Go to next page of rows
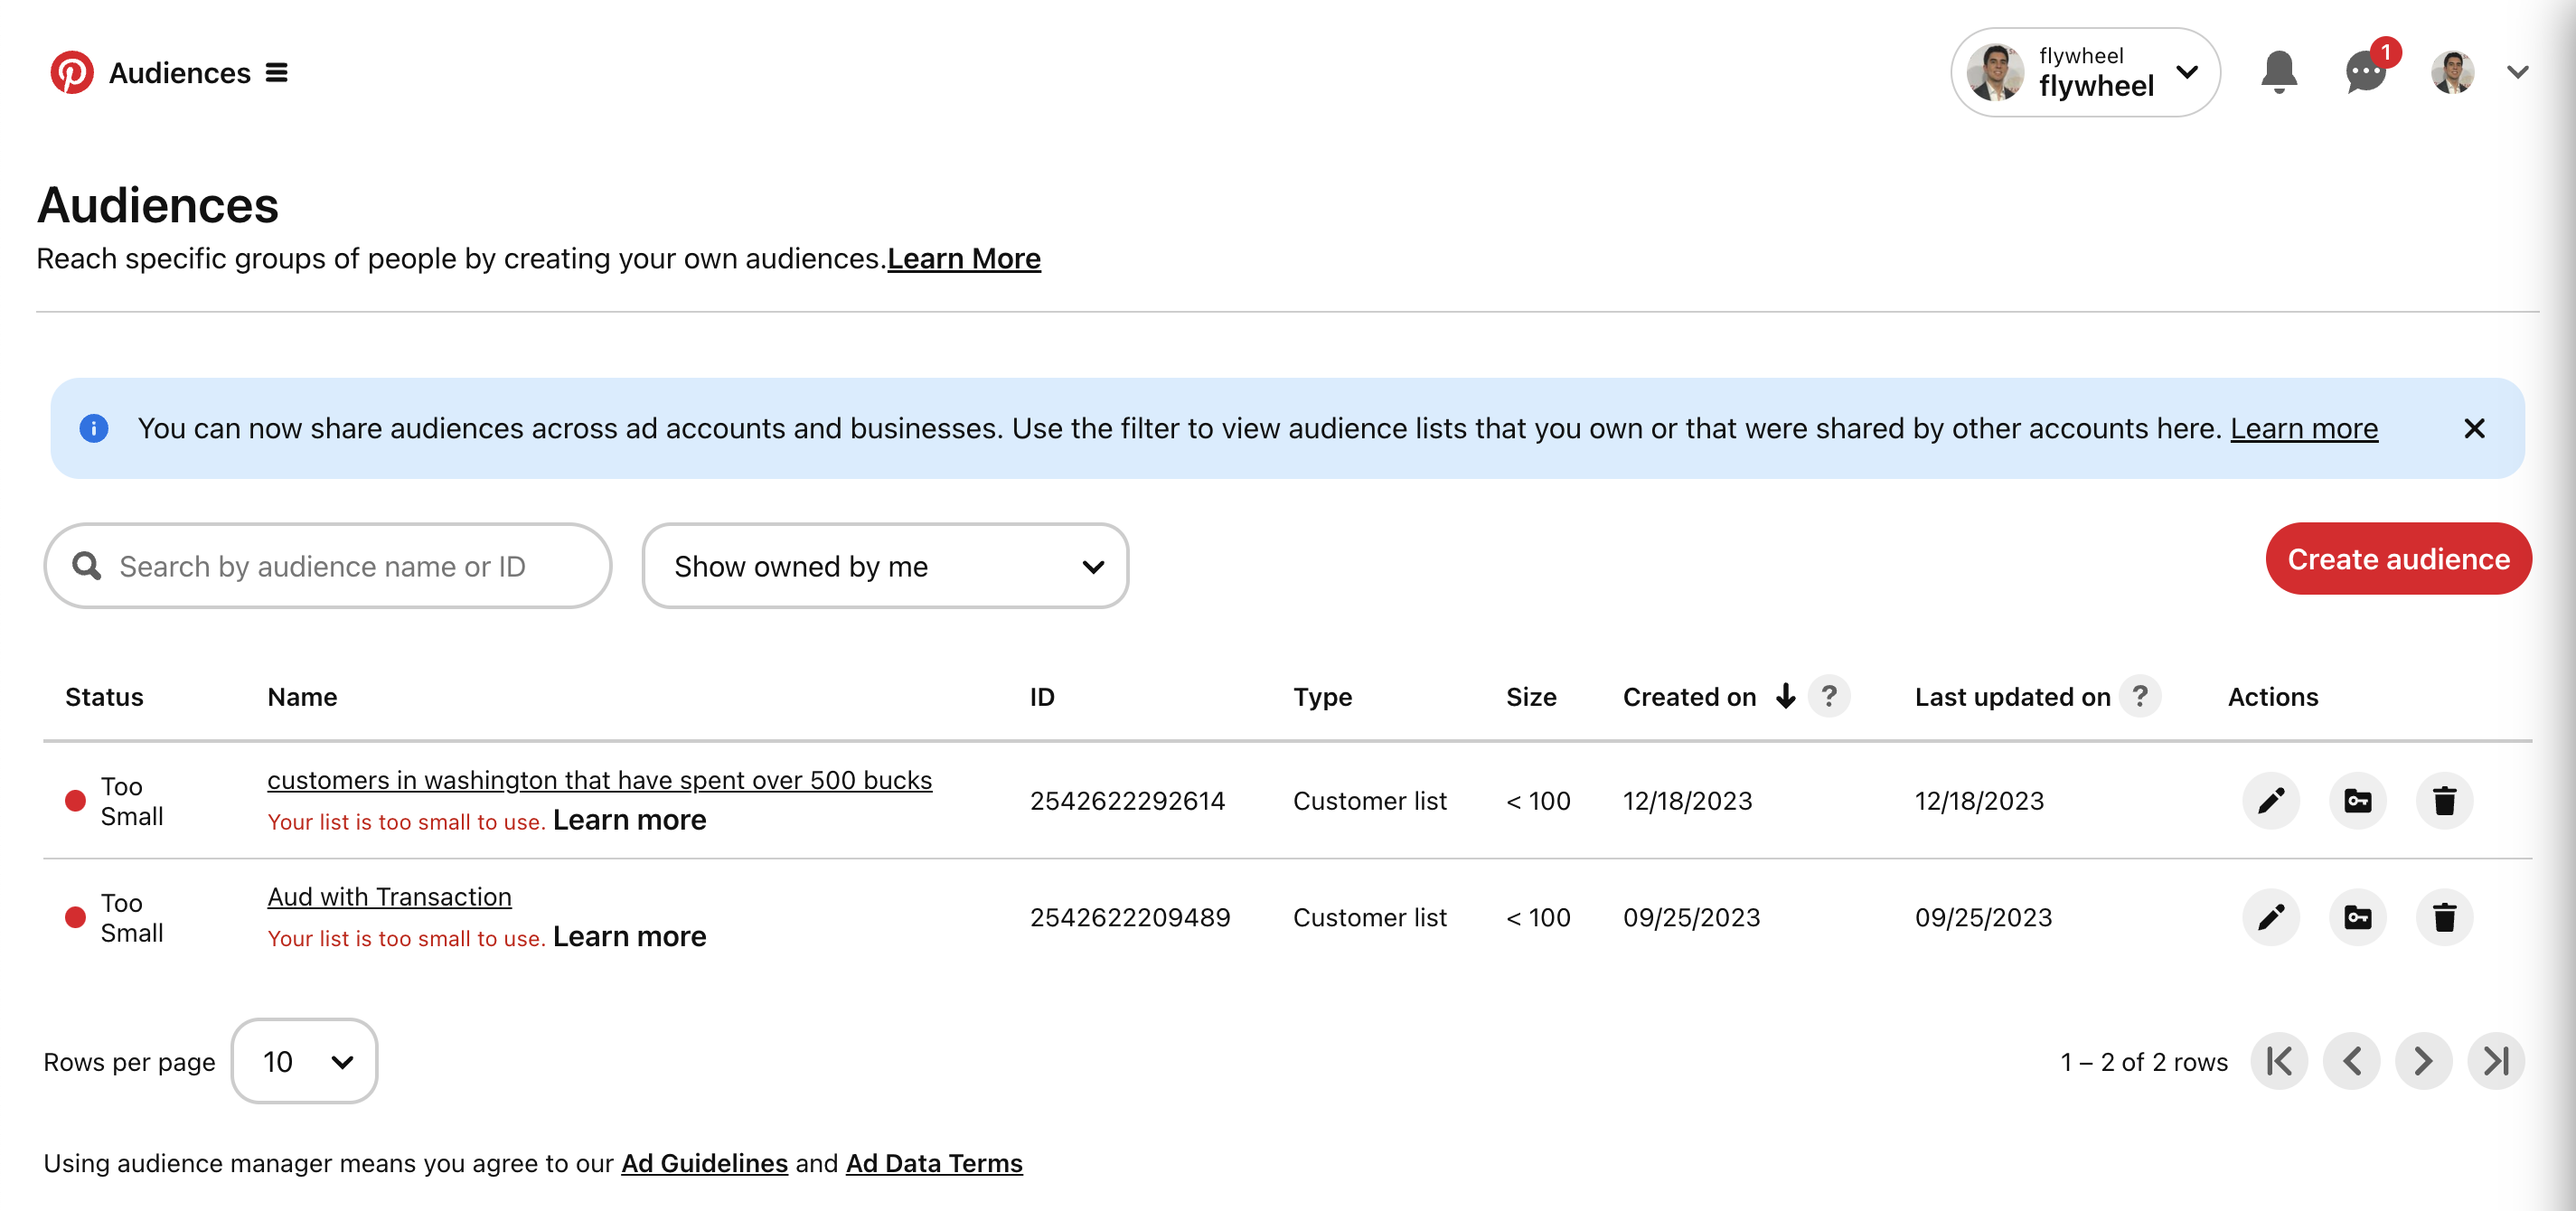This screenshot has height=1211, width=2576. pyautogui.click(x=2424, y=1061)
